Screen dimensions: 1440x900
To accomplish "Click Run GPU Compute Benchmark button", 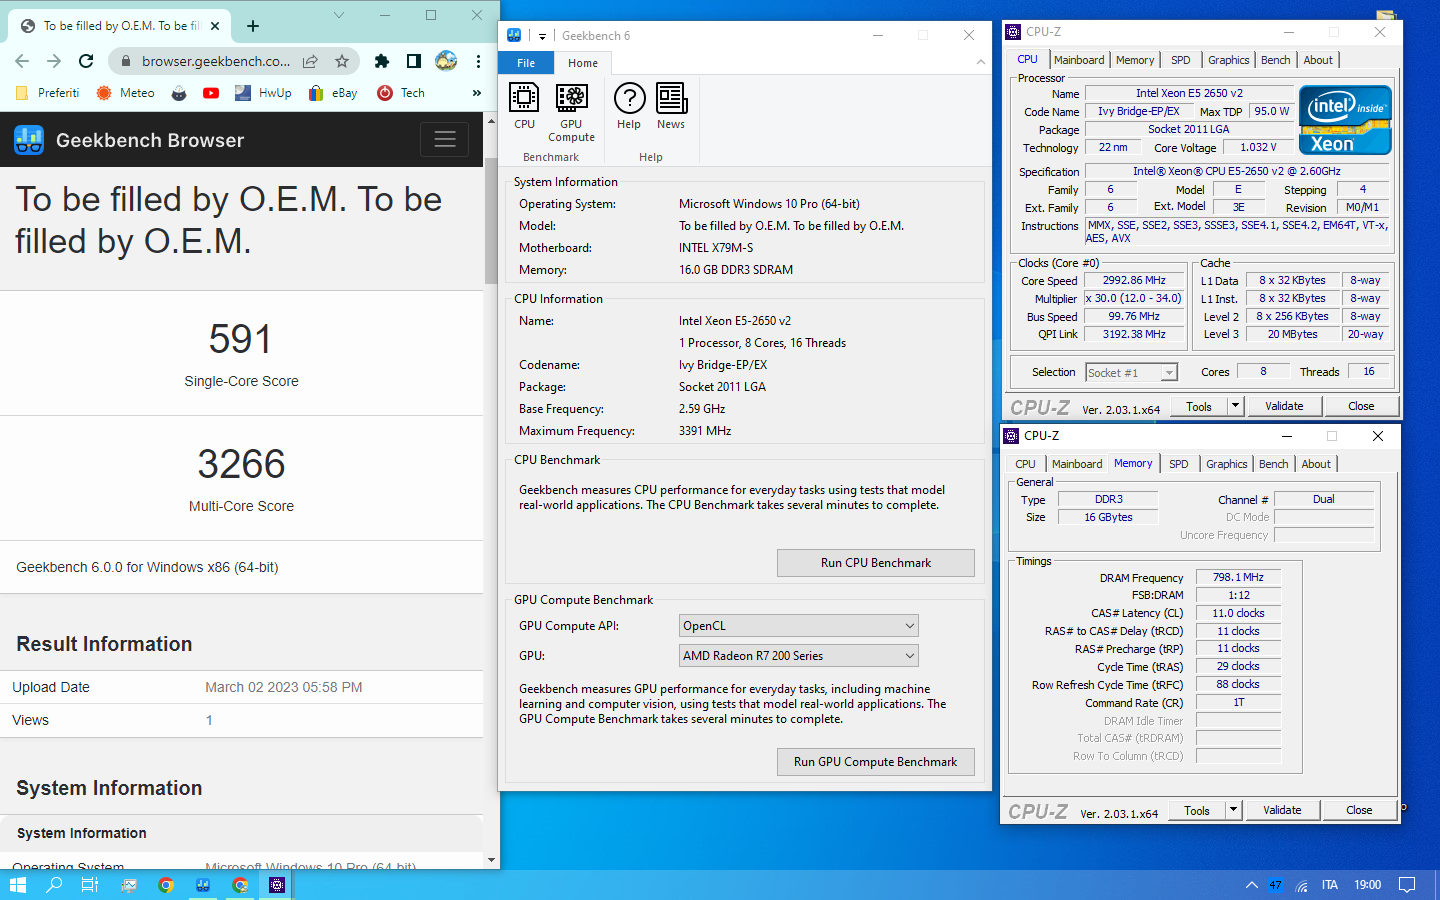I will coord(876,762).
